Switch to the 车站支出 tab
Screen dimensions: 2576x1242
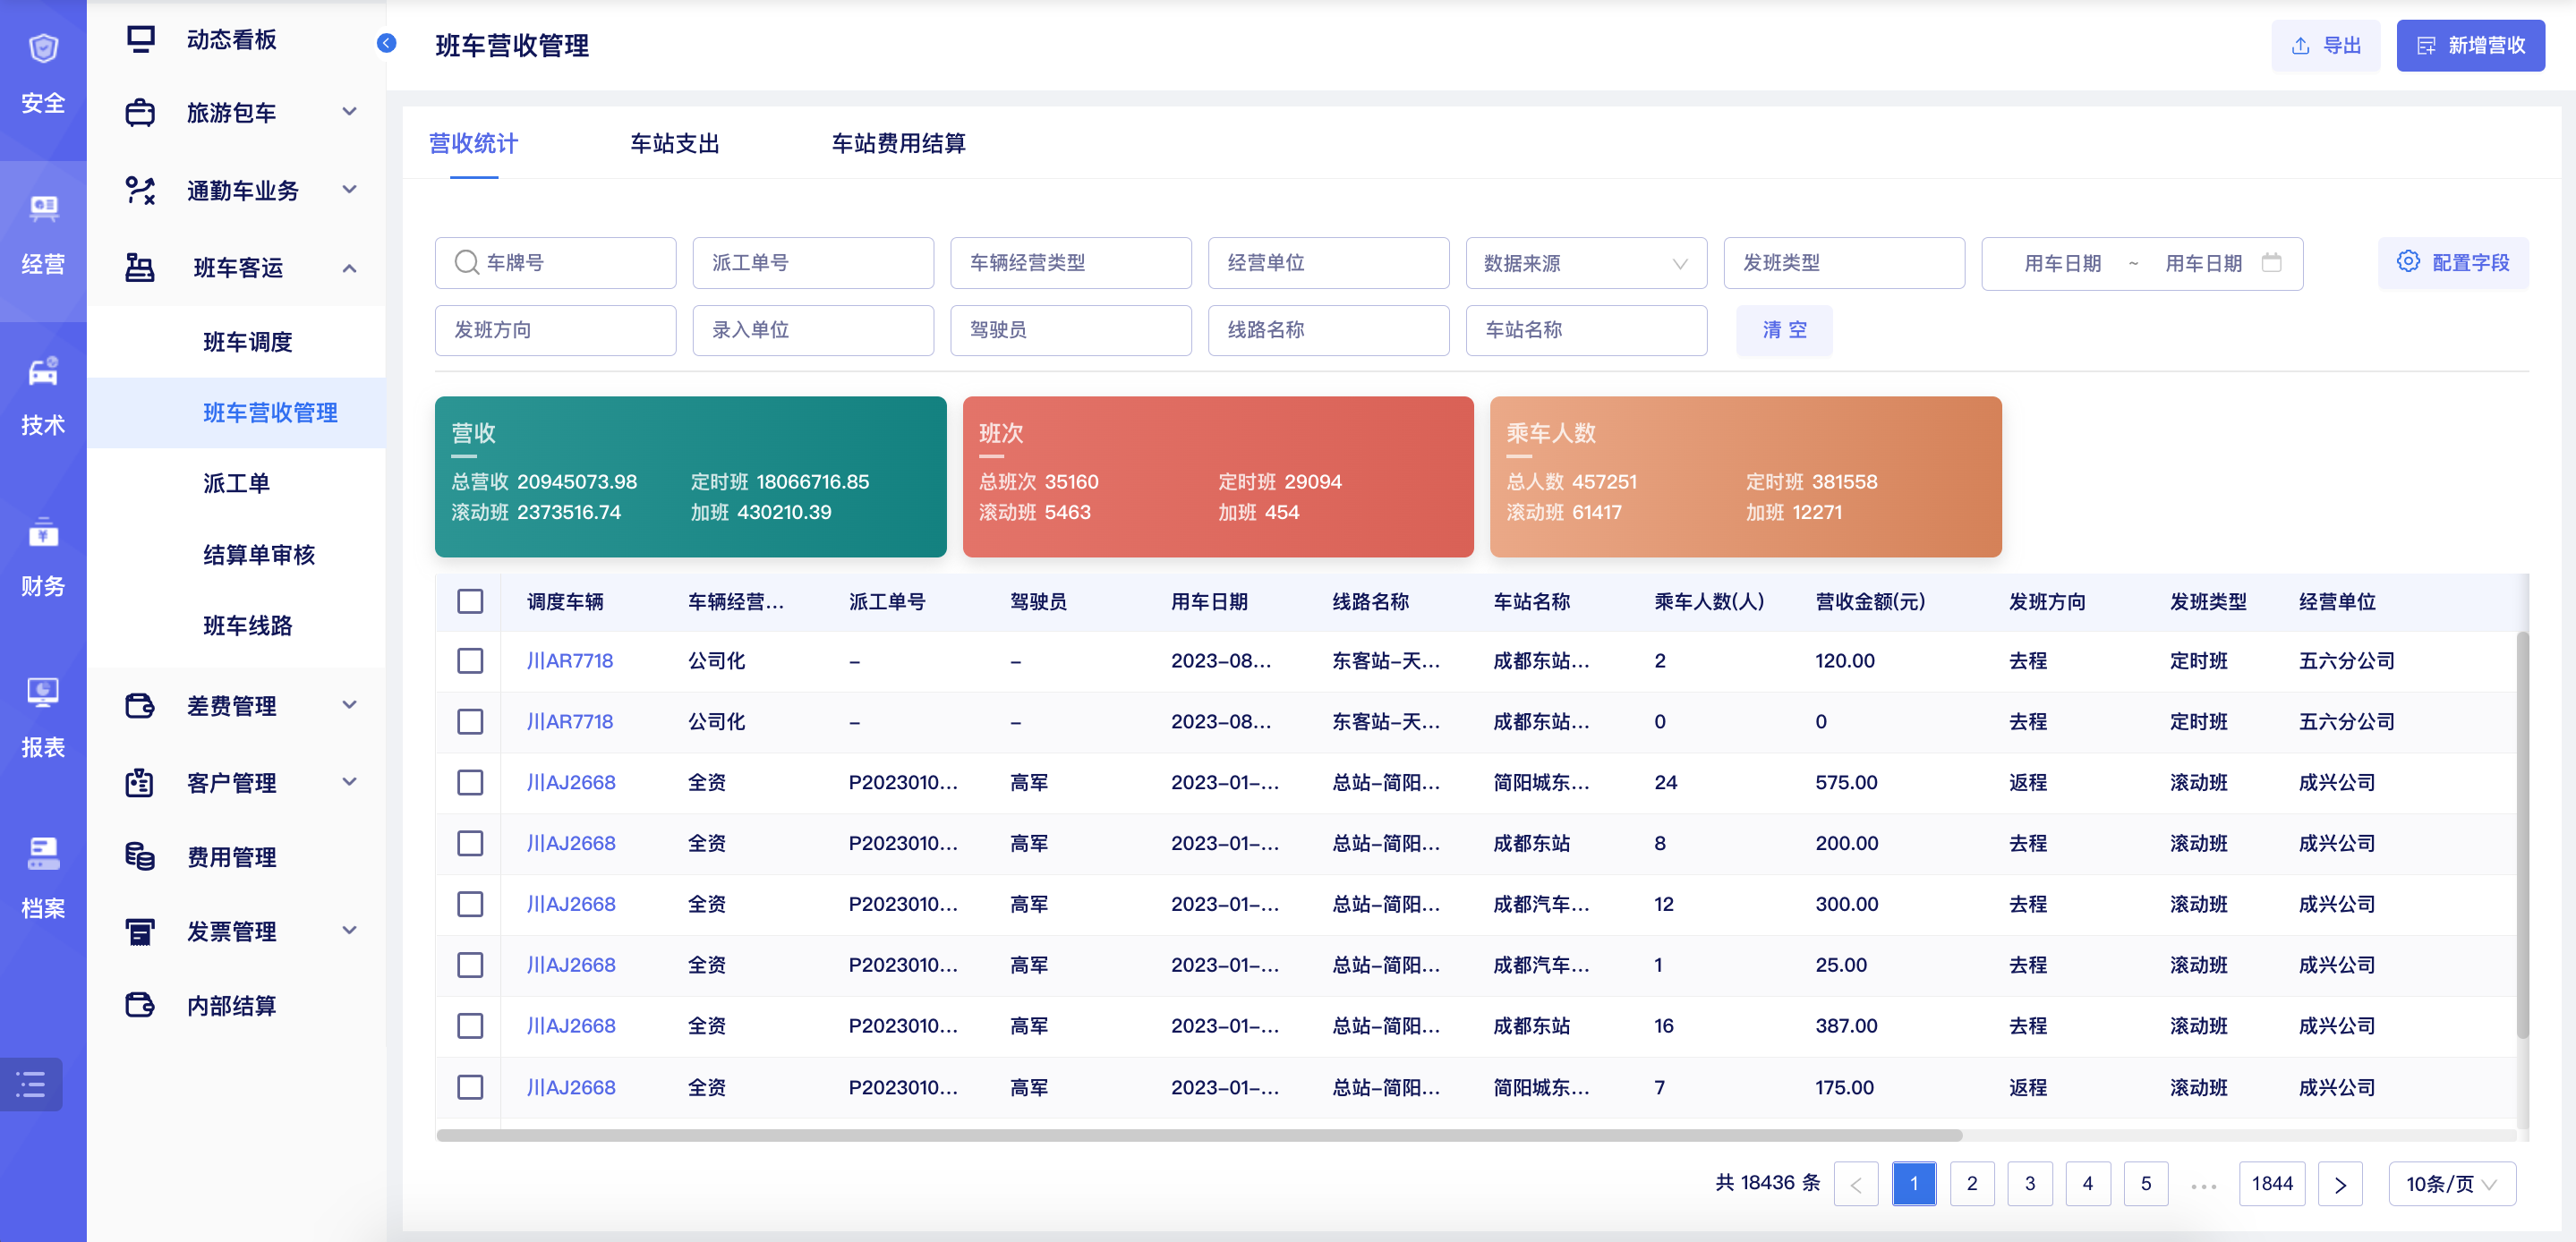(675, 143)
